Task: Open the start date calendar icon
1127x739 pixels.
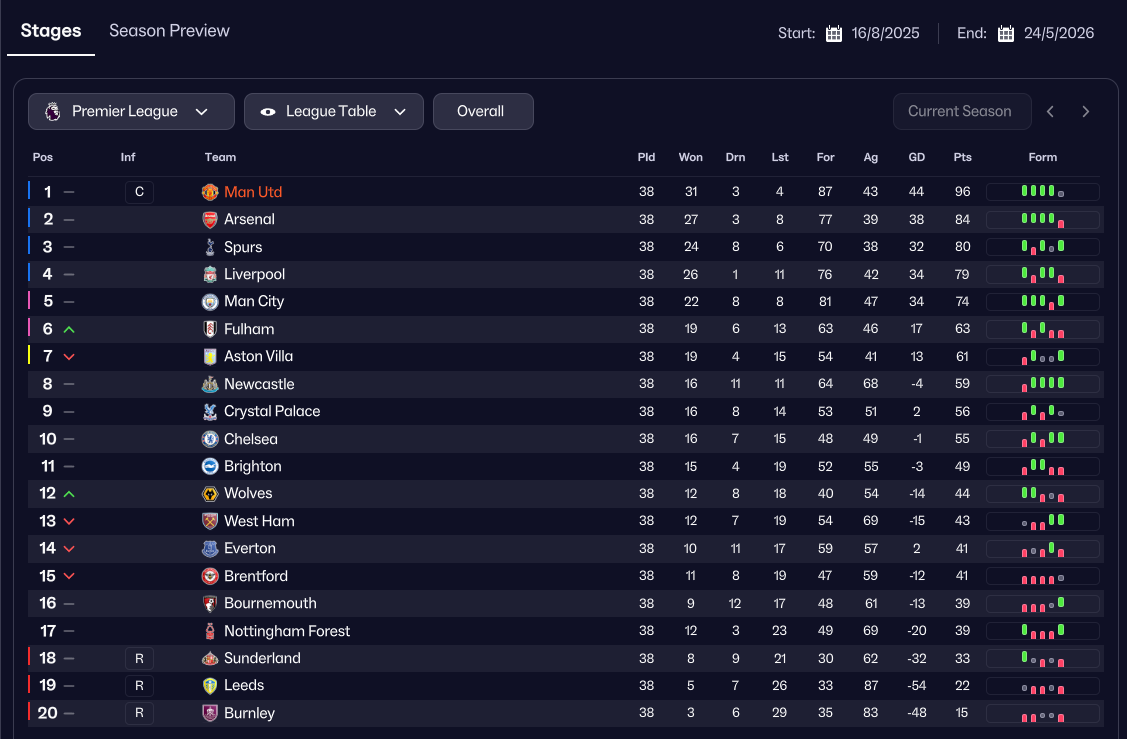Action: [834, 33]
